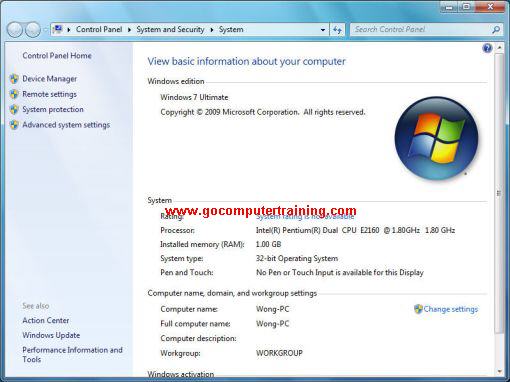Open Device Manager link
The height and width of the screenshot is (382, 510).
point(50,79)
